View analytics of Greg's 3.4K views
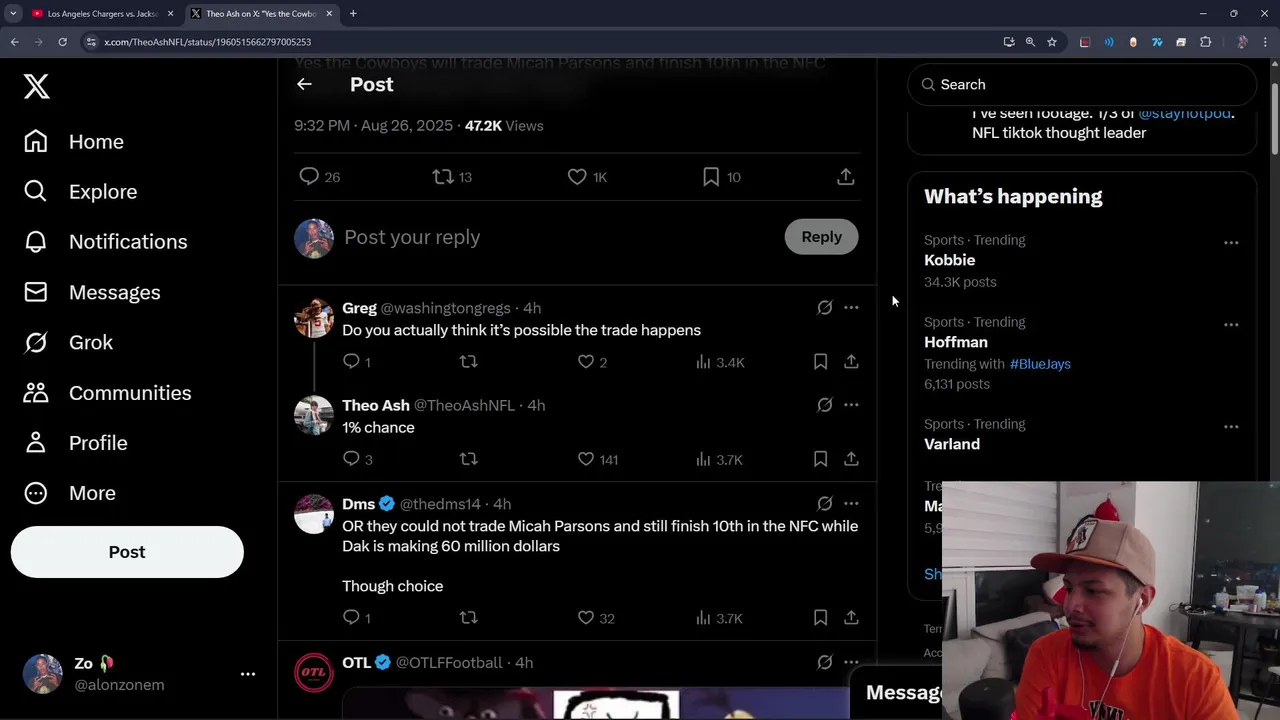Image resolution: width=1280 pixels, height=720 pixels. pyautogui.click(x=720, y=362)
